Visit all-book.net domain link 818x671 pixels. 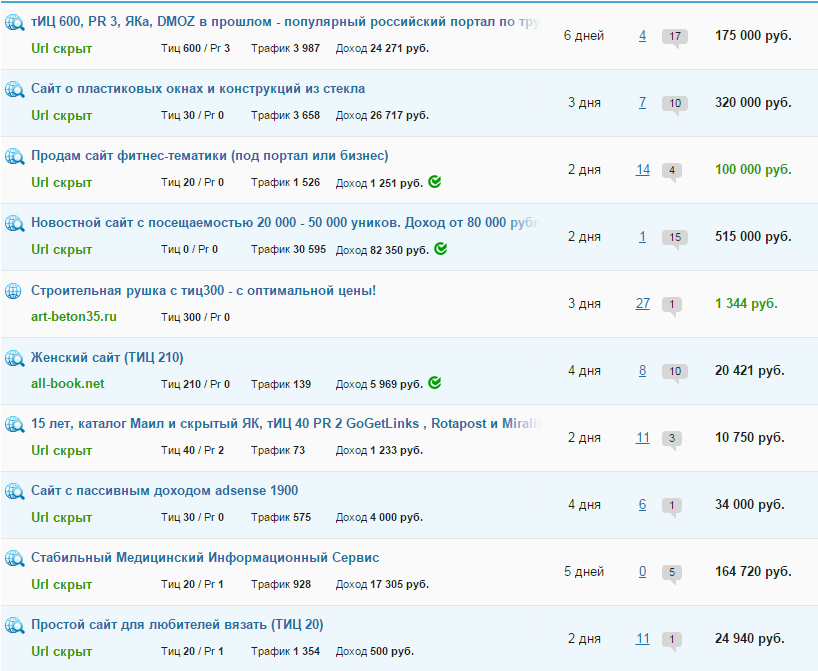point(67,384)
